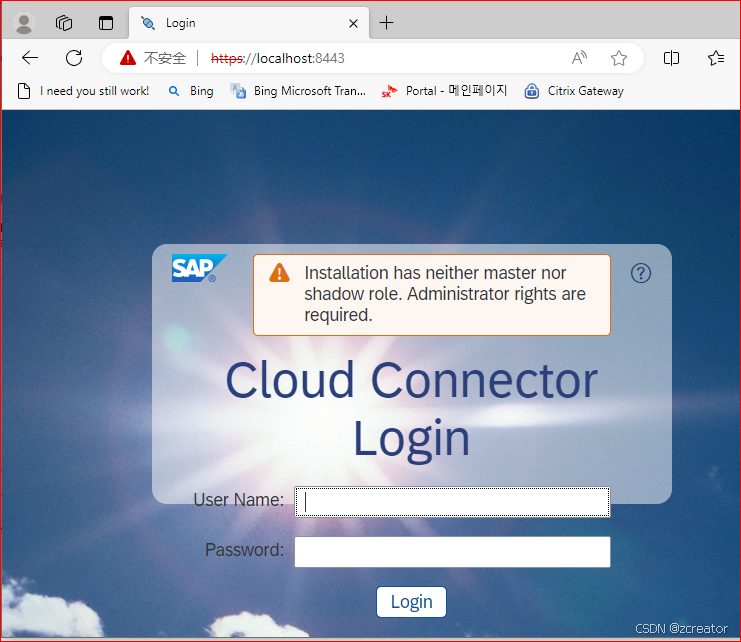Select the Login browser tab
The height and width of the screenshot is (642, 741).
pyautogui.click(x=249, y=23)
